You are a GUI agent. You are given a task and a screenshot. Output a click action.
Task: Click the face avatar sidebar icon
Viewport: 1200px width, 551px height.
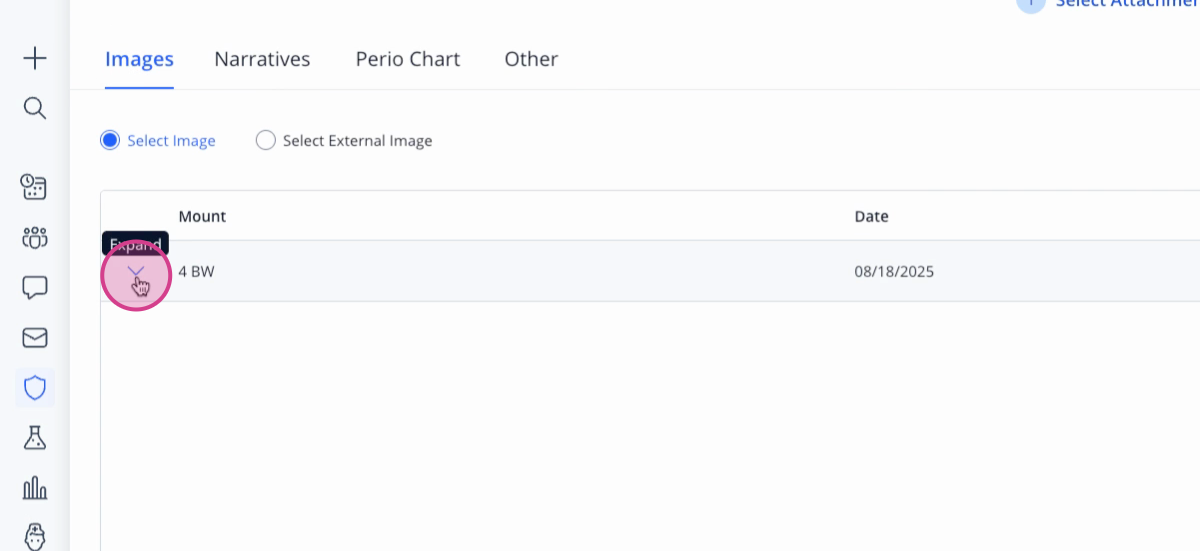click(x=35, y=536)
